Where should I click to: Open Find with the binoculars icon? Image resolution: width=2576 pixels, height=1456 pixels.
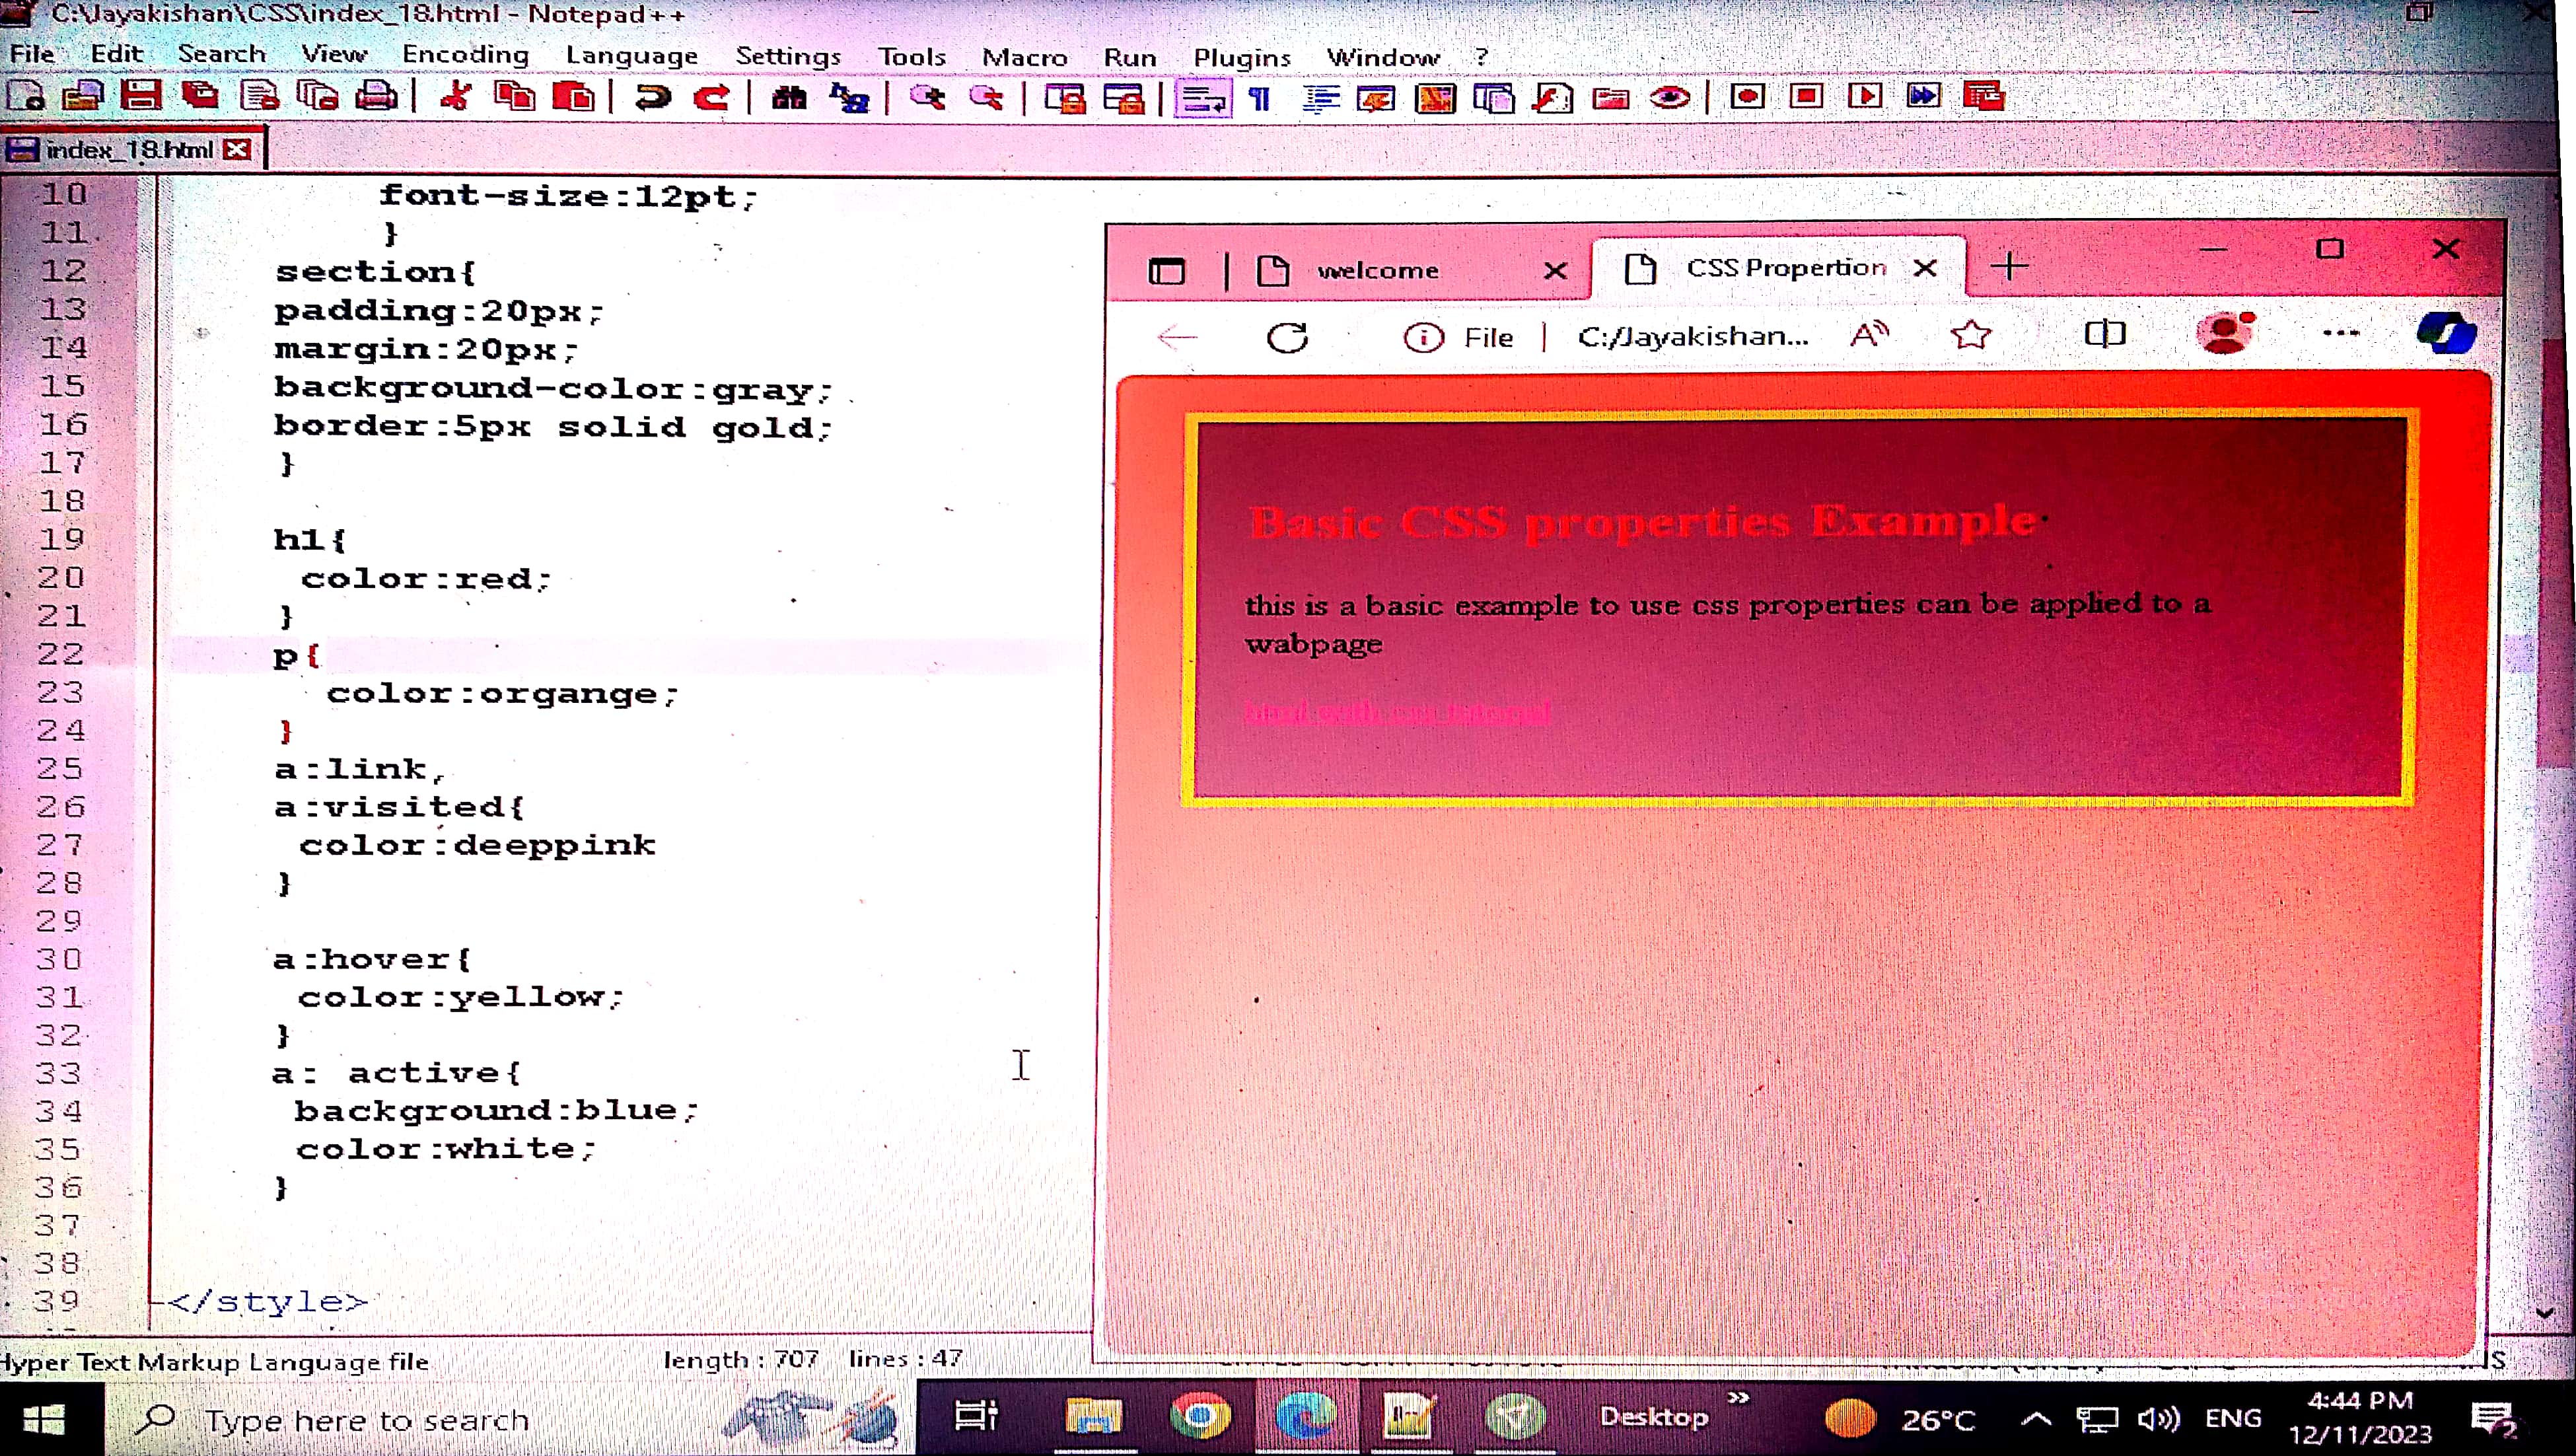(789, 97)
